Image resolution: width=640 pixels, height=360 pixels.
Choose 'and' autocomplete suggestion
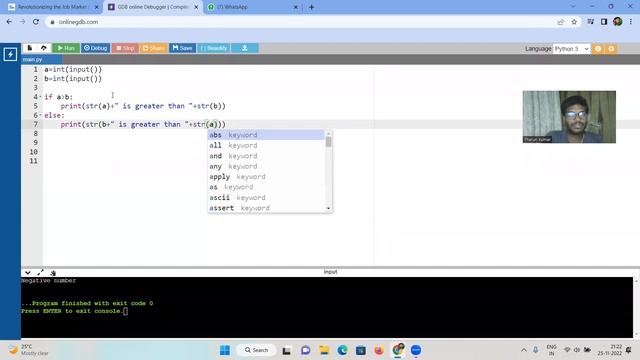[x=266, y=156]
